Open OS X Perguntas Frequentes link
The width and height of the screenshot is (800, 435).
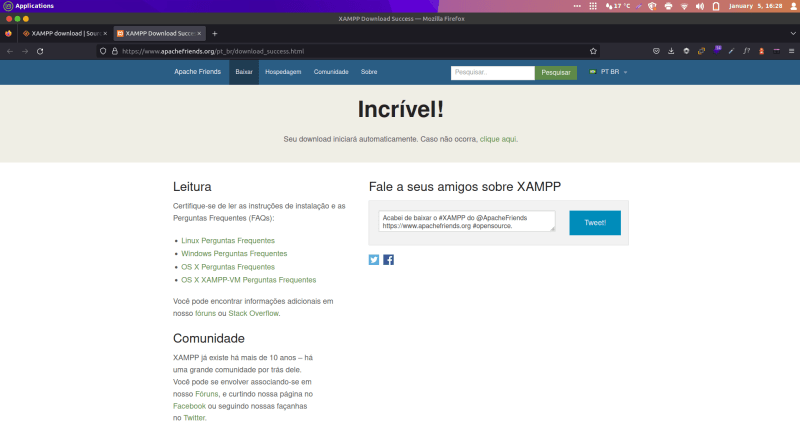pos(228,267)
